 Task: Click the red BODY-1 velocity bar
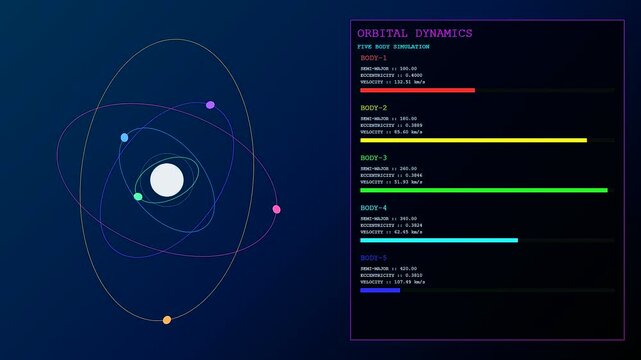417,90
